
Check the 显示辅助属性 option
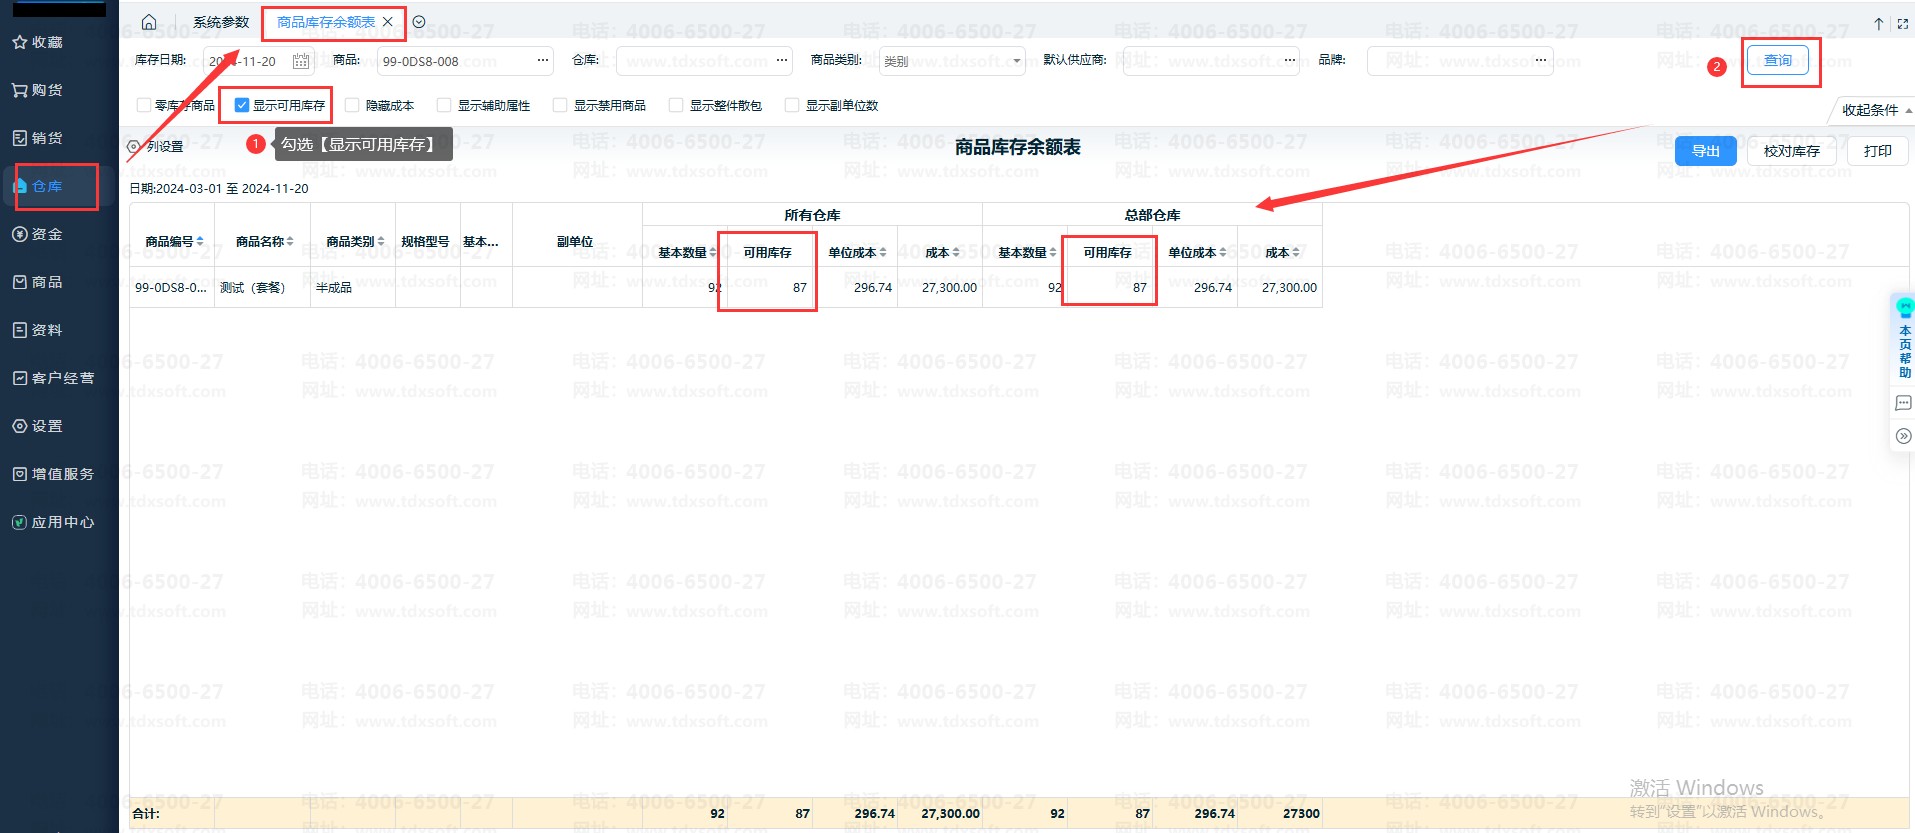coord(444,105)
